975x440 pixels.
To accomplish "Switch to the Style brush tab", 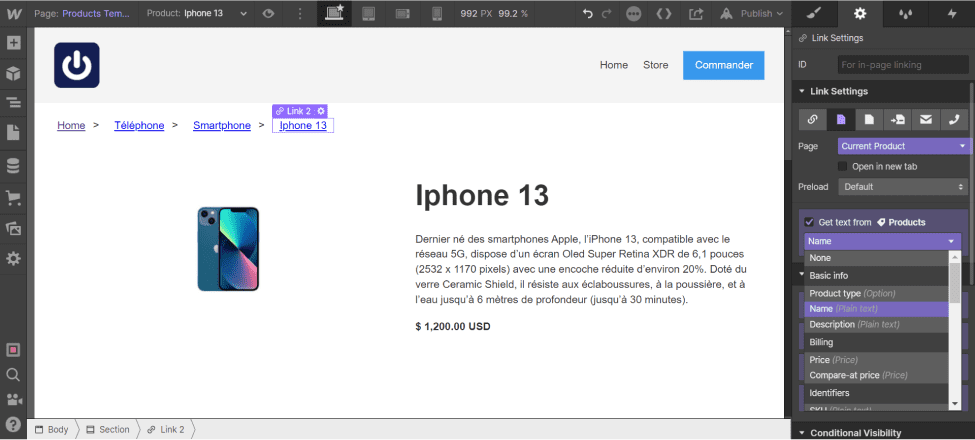I will click(x=815, y=13).
